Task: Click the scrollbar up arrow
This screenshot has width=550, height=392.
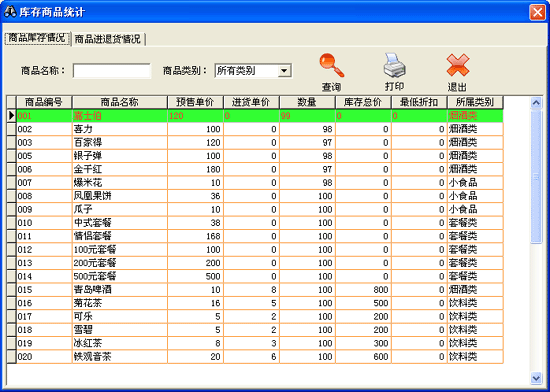Action: point(536,103)
